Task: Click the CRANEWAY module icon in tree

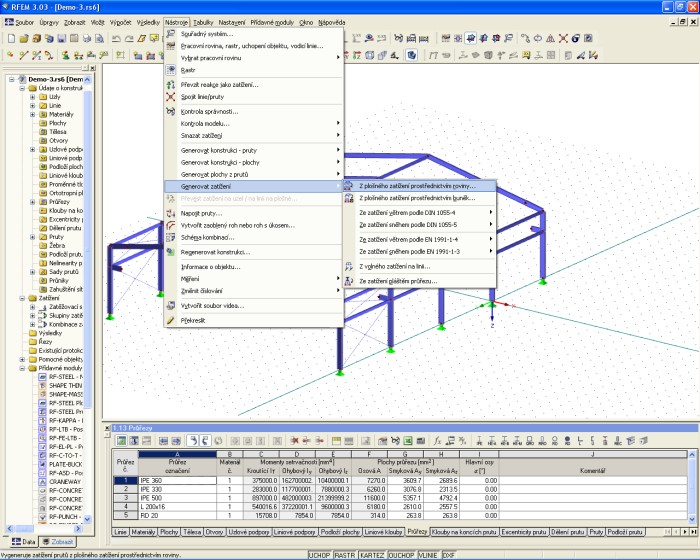Action: point(42,481)
